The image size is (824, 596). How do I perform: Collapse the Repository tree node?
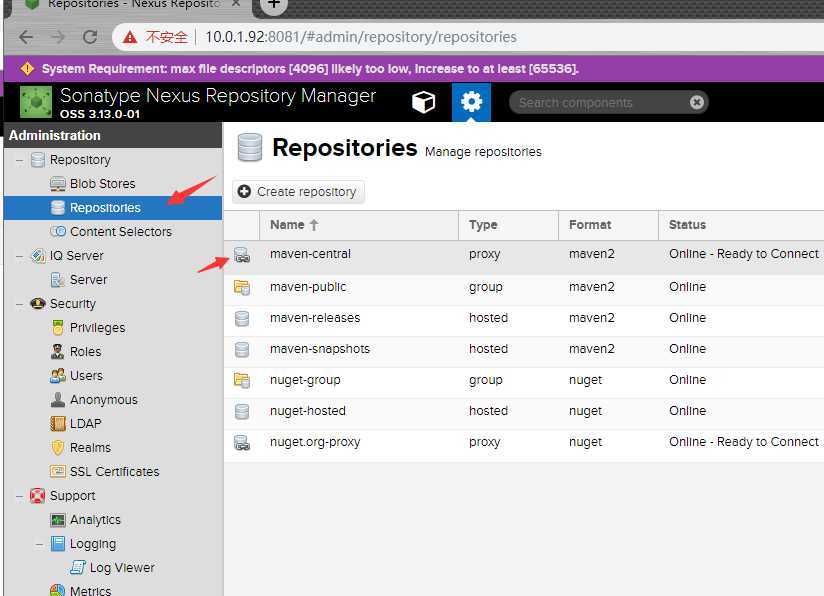click(x=19, y=160)
